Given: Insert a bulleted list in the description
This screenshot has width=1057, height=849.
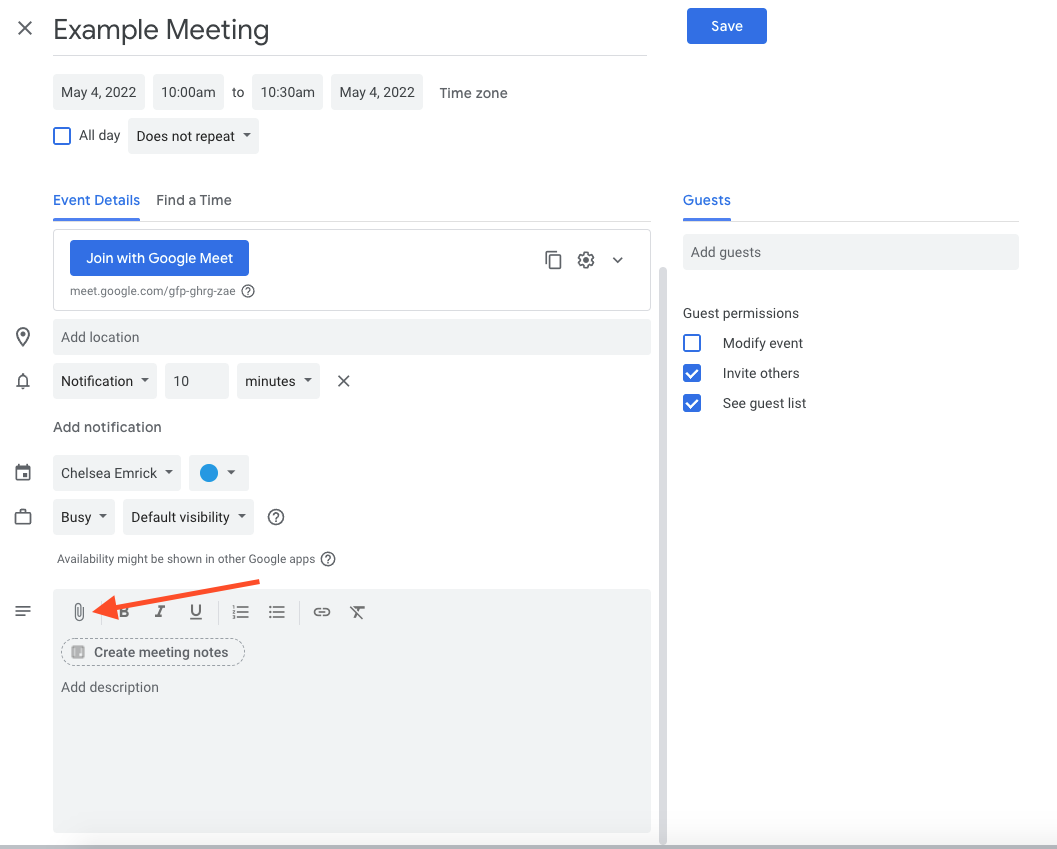Looking at the screenshot, I should 277,611.
